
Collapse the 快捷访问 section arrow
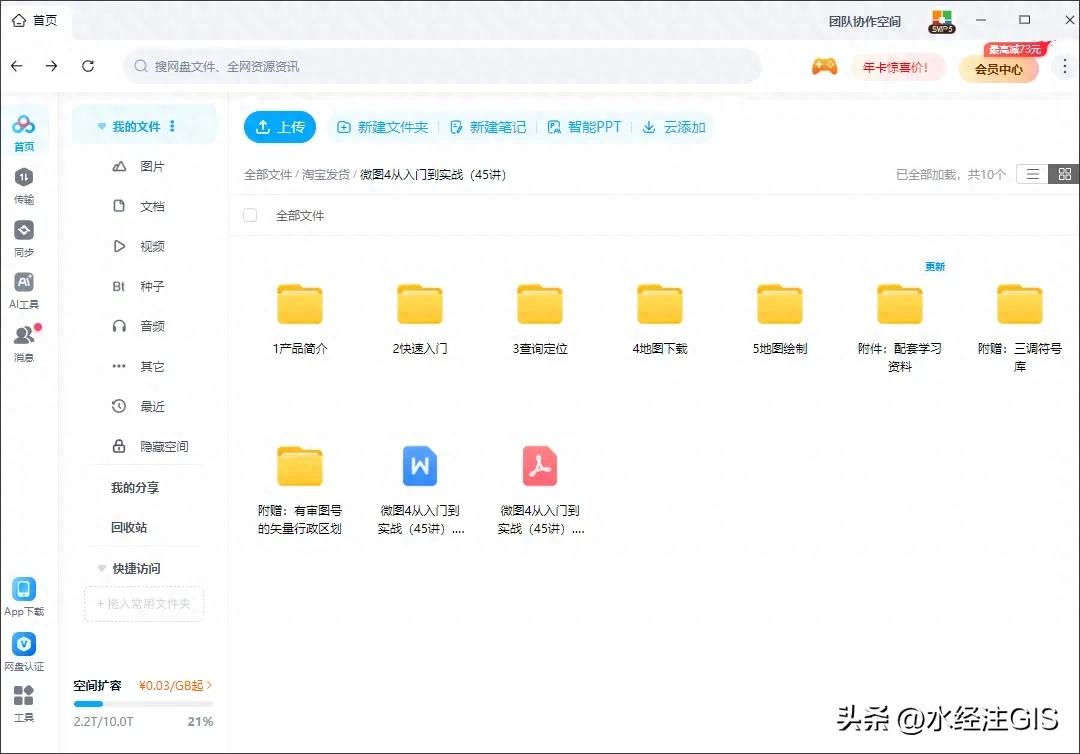point(101,568)
